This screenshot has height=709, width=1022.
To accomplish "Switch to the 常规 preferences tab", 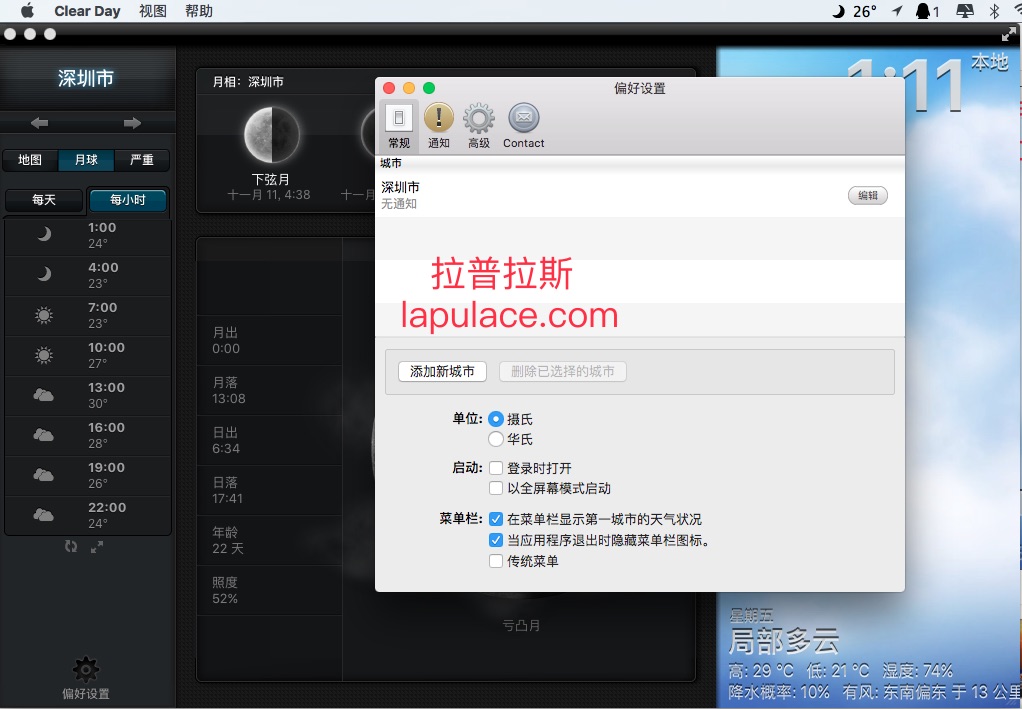I will (399, 126).
